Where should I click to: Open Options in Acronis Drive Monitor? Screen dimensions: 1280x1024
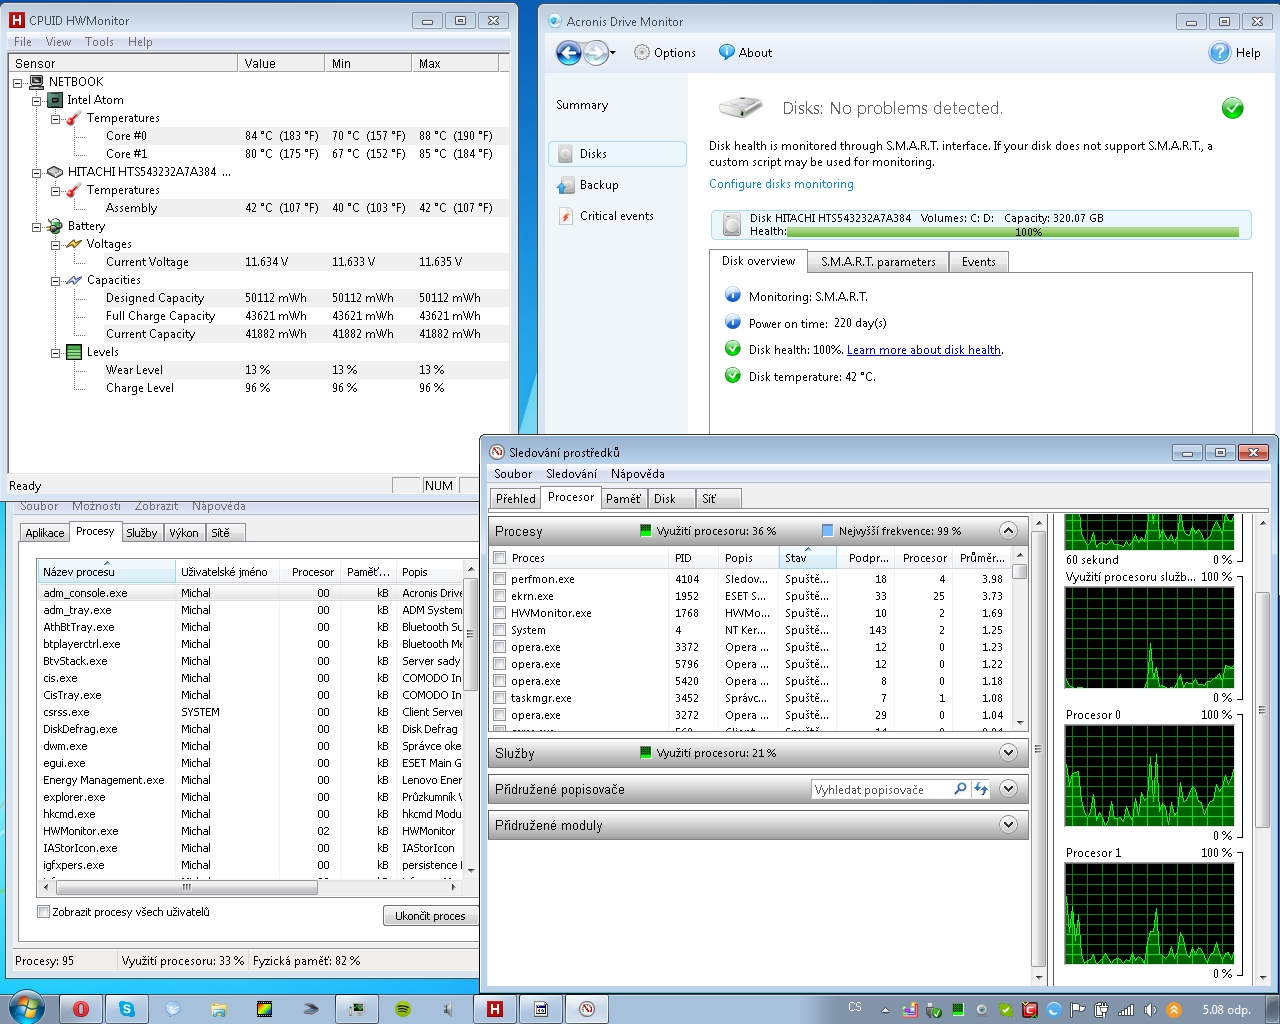[x=665, y=53]
